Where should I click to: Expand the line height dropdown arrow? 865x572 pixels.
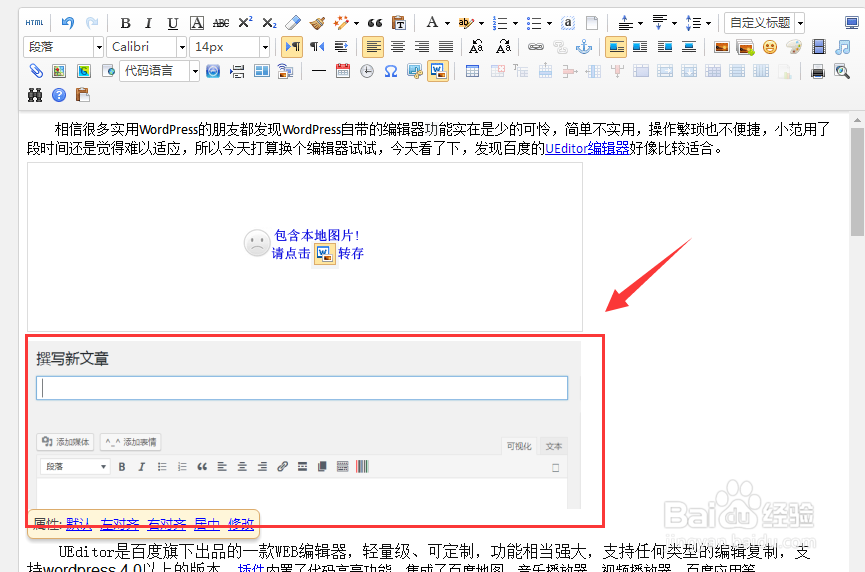(708, 23)
